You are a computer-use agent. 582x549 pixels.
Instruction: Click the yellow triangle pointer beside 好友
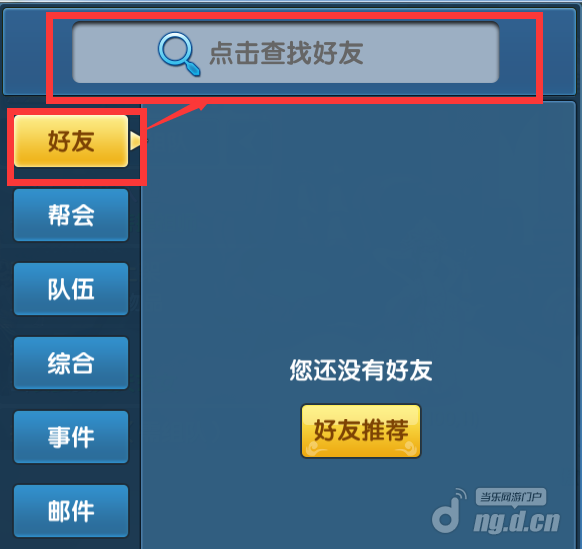click(x=135, y=141)
